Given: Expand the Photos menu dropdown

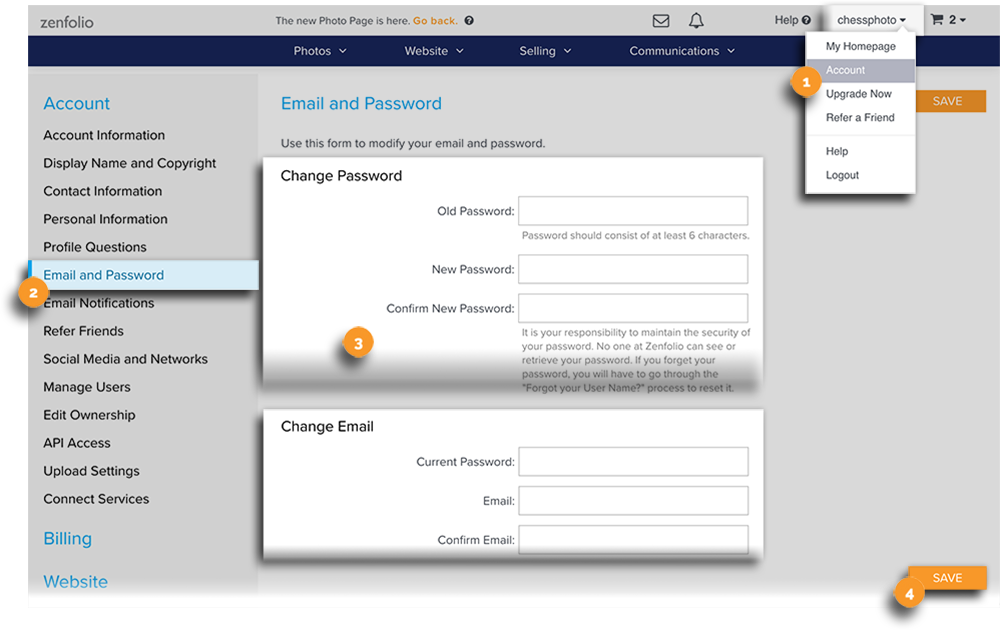Looking at the screenshot, I should pyautogui.click(x=320, y=51).
